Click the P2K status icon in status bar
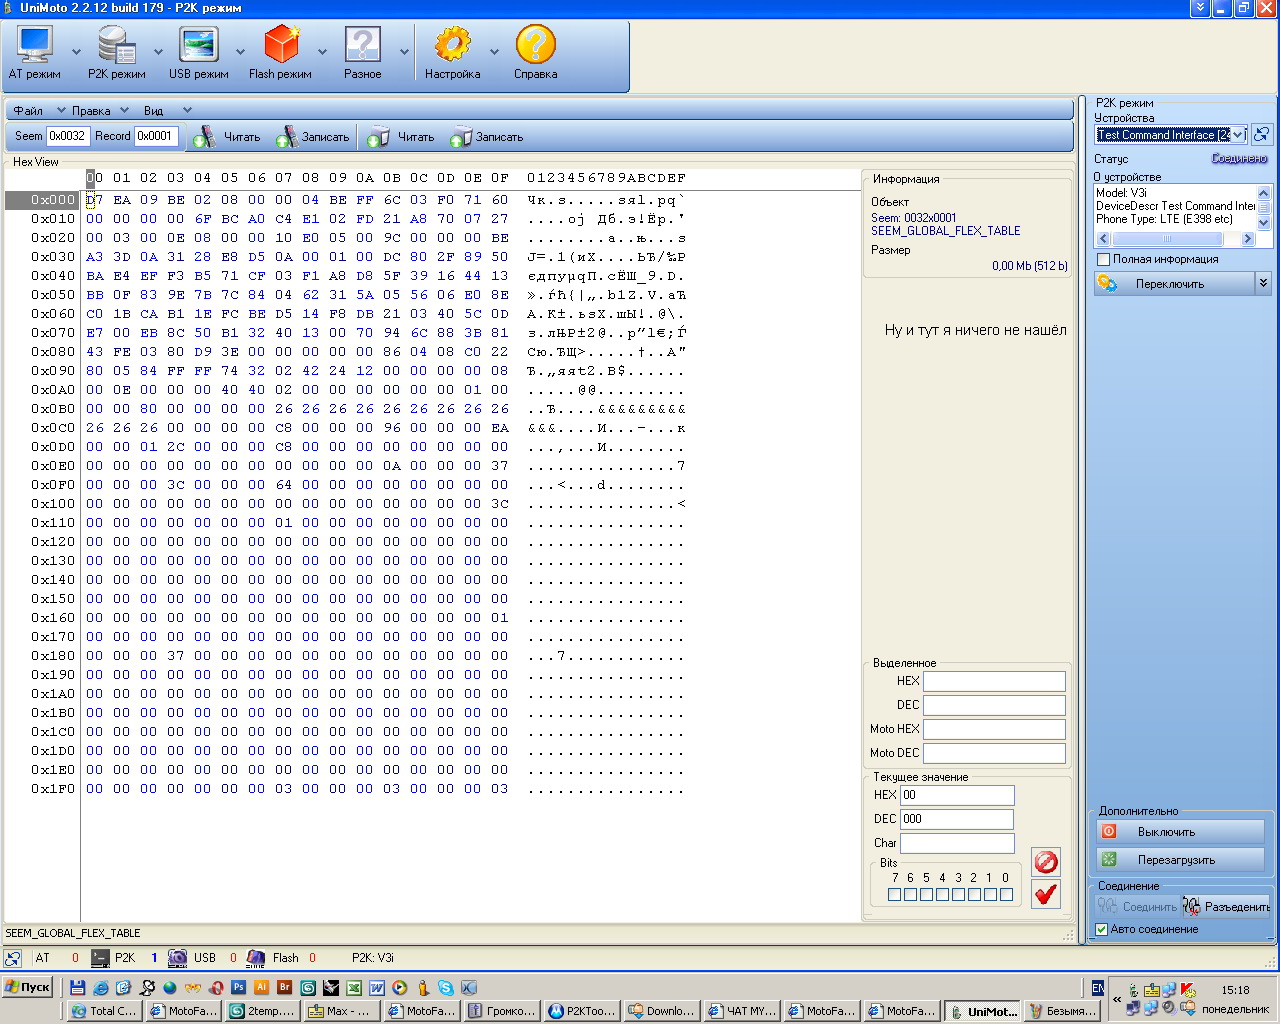1280x1024 pixels. 100,958
